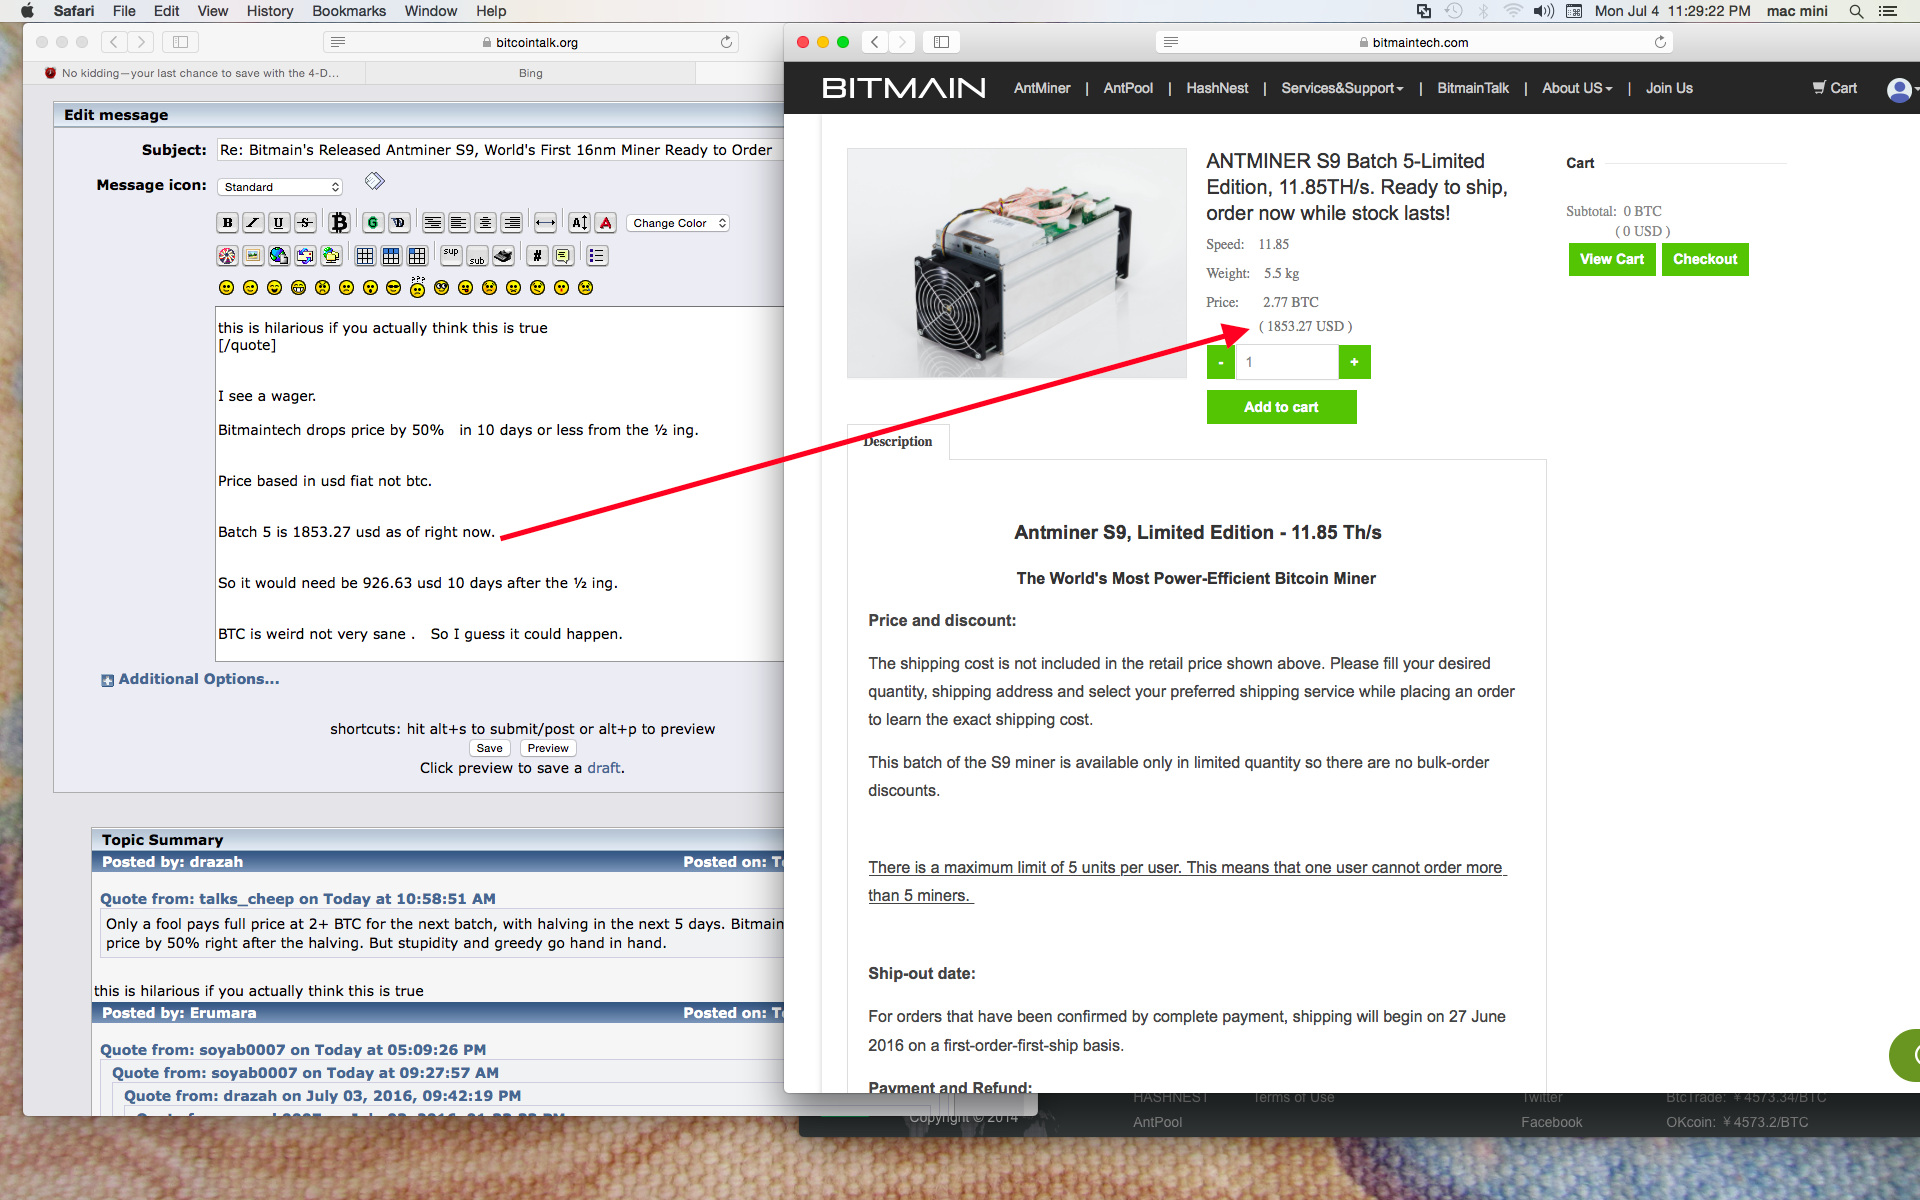Viewport: 1920px width, 1200px height.
Task: Apply Shadow text effect
Action: [399, 223]
